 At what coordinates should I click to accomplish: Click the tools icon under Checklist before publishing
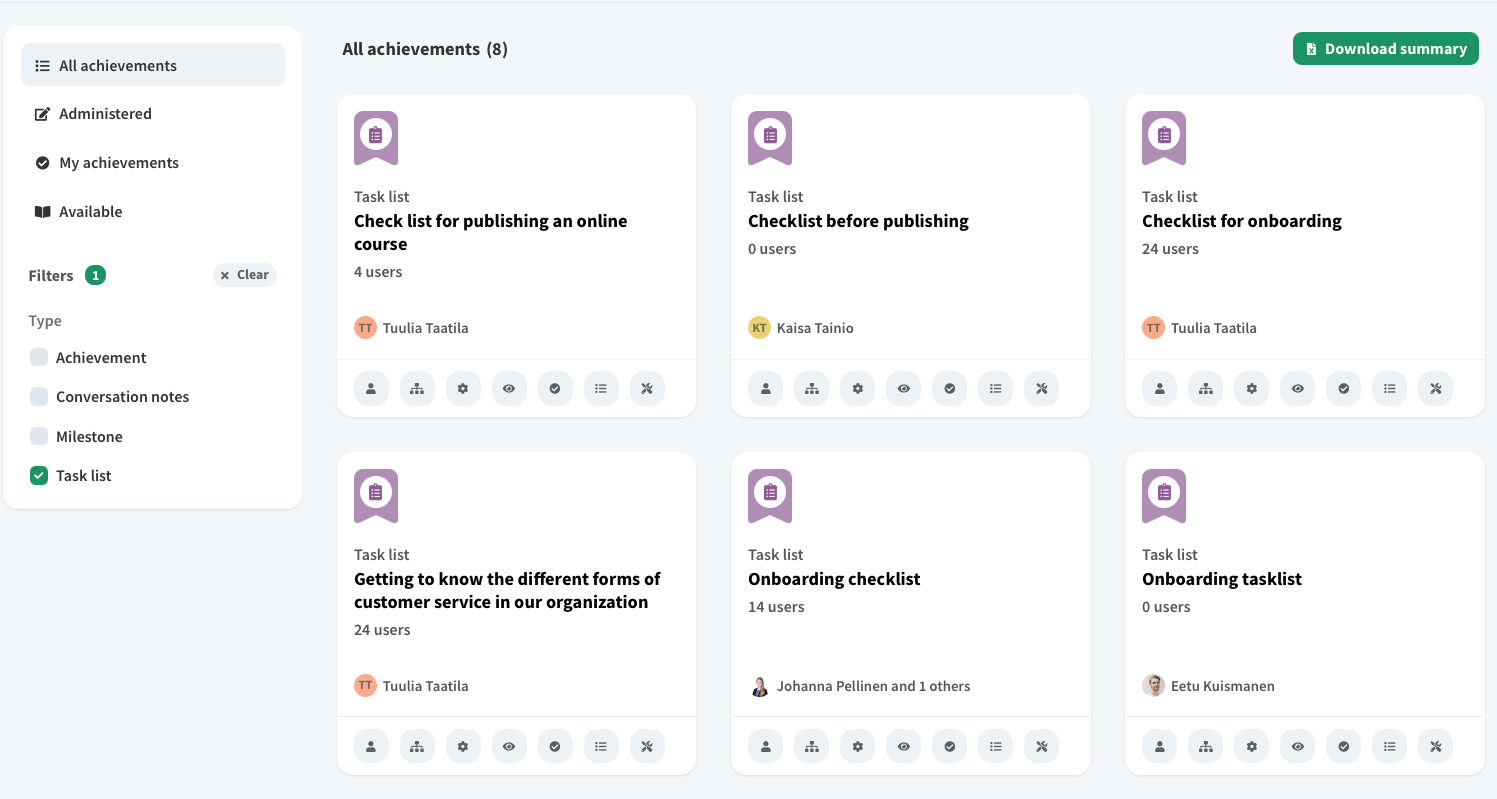coord(1041,388)
